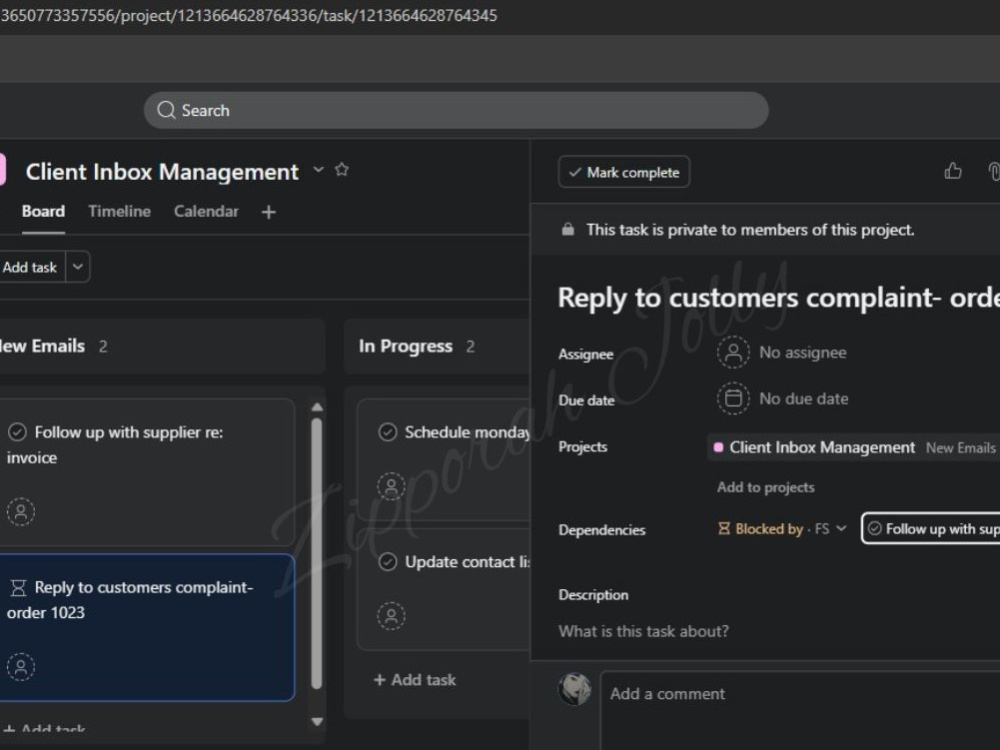The image size is (1000, 750).
Task: Open Add task dropdown arrow
Action: [78, 267]
